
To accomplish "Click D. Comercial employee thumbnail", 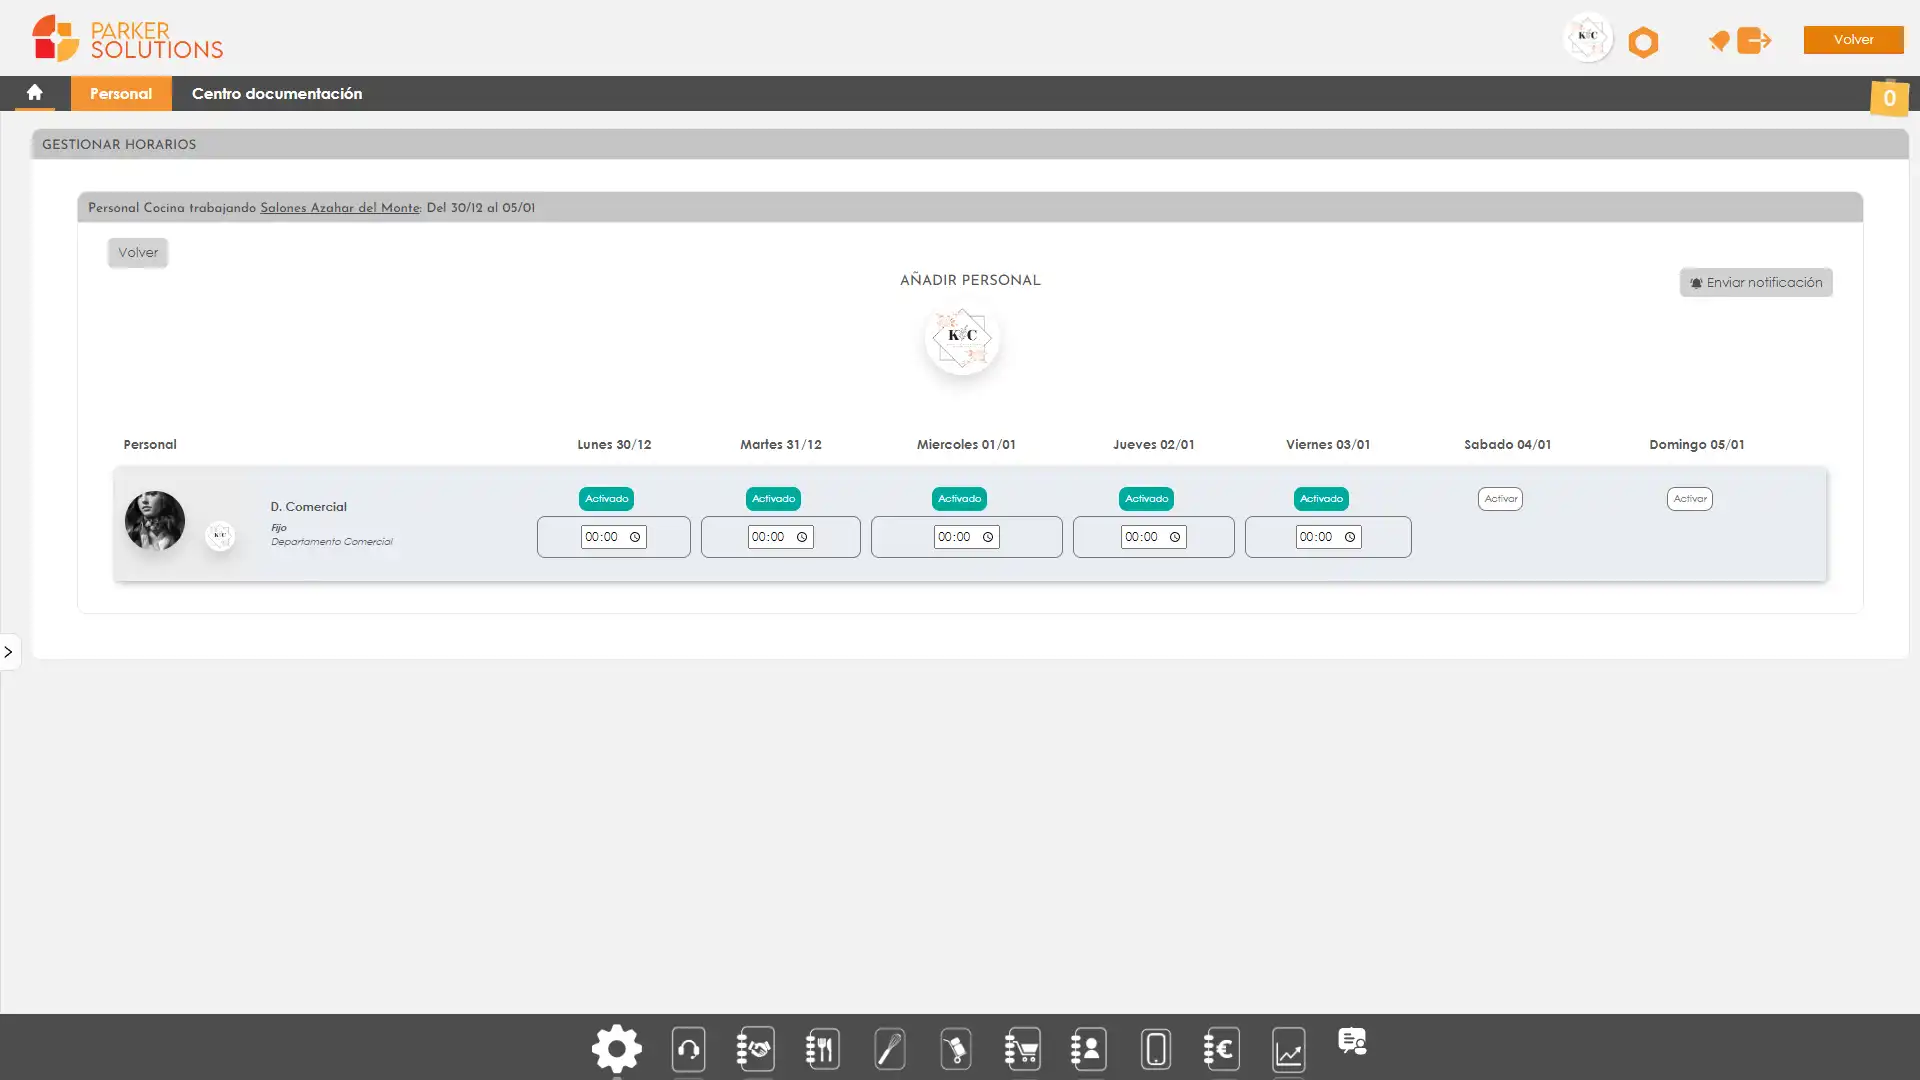I will [x=154, y=521].
